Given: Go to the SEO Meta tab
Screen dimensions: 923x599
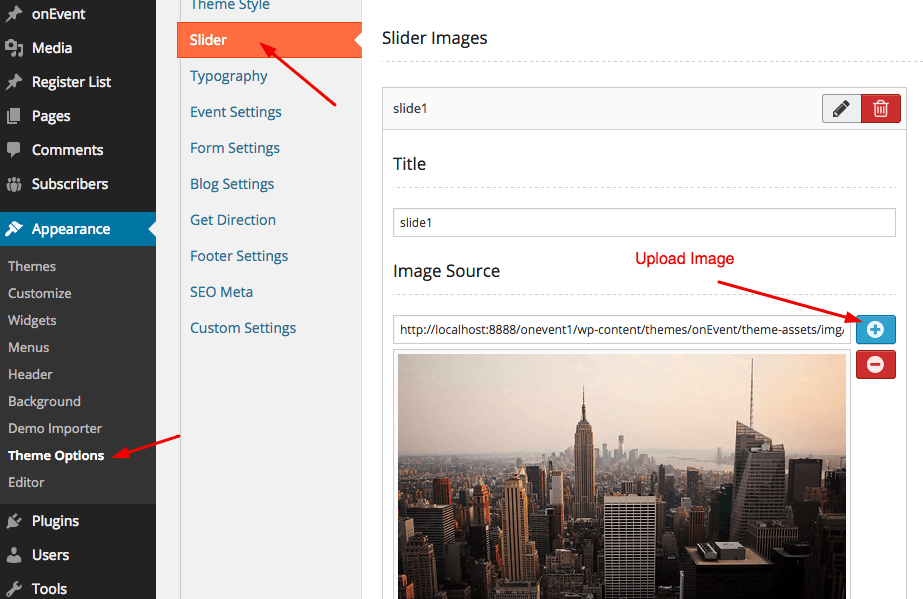Looking at the screenshot, I should click(x=221, y=292).
